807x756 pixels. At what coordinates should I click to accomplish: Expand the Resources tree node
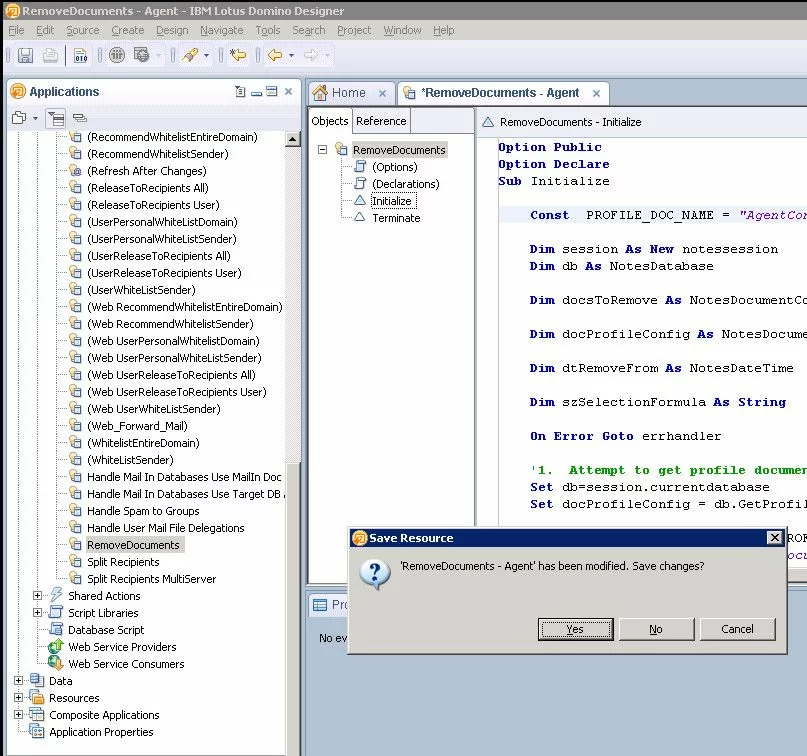pyautogui.click(x=19, y=698)
